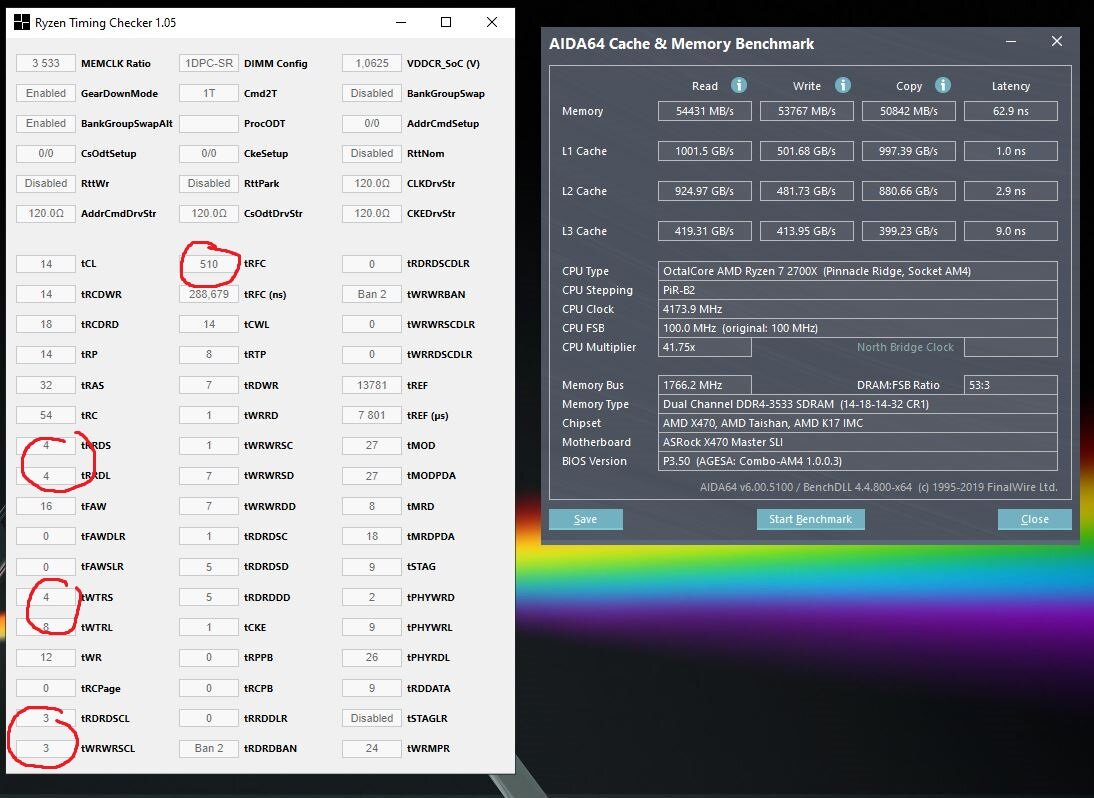The image size is (1094, 798).
Task: Click the tRC value 54
Action: pos(46,414)
